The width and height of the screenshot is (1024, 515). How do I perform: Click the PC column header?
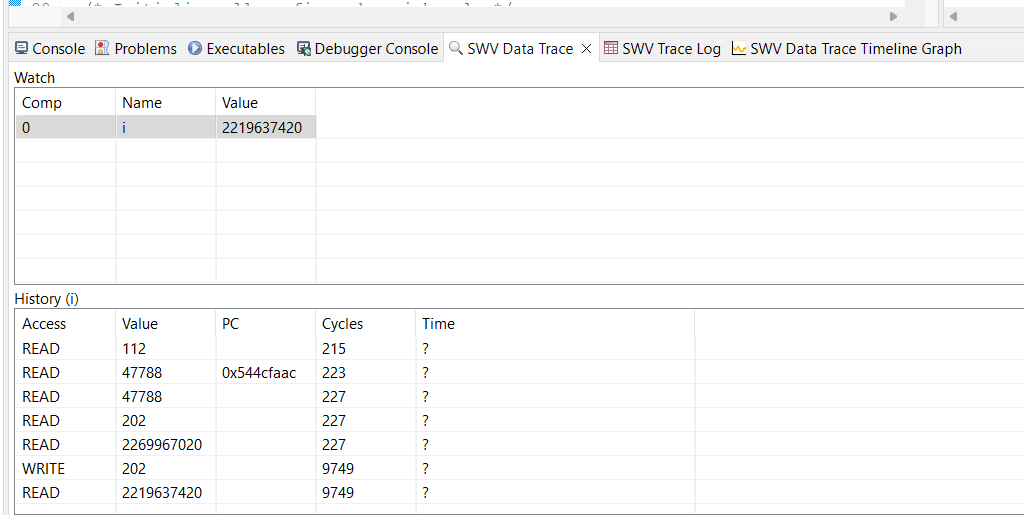(x=230, y=324)
